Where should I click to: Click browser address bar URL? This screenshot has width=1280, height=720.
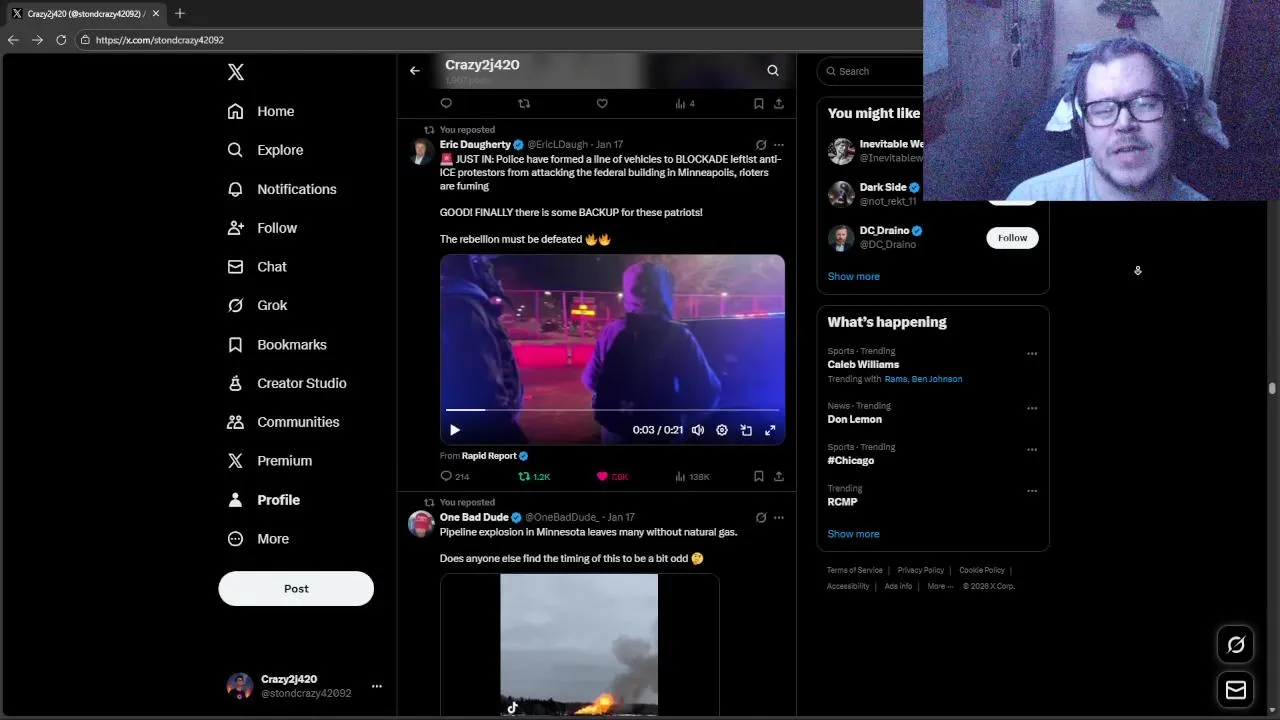160,40
